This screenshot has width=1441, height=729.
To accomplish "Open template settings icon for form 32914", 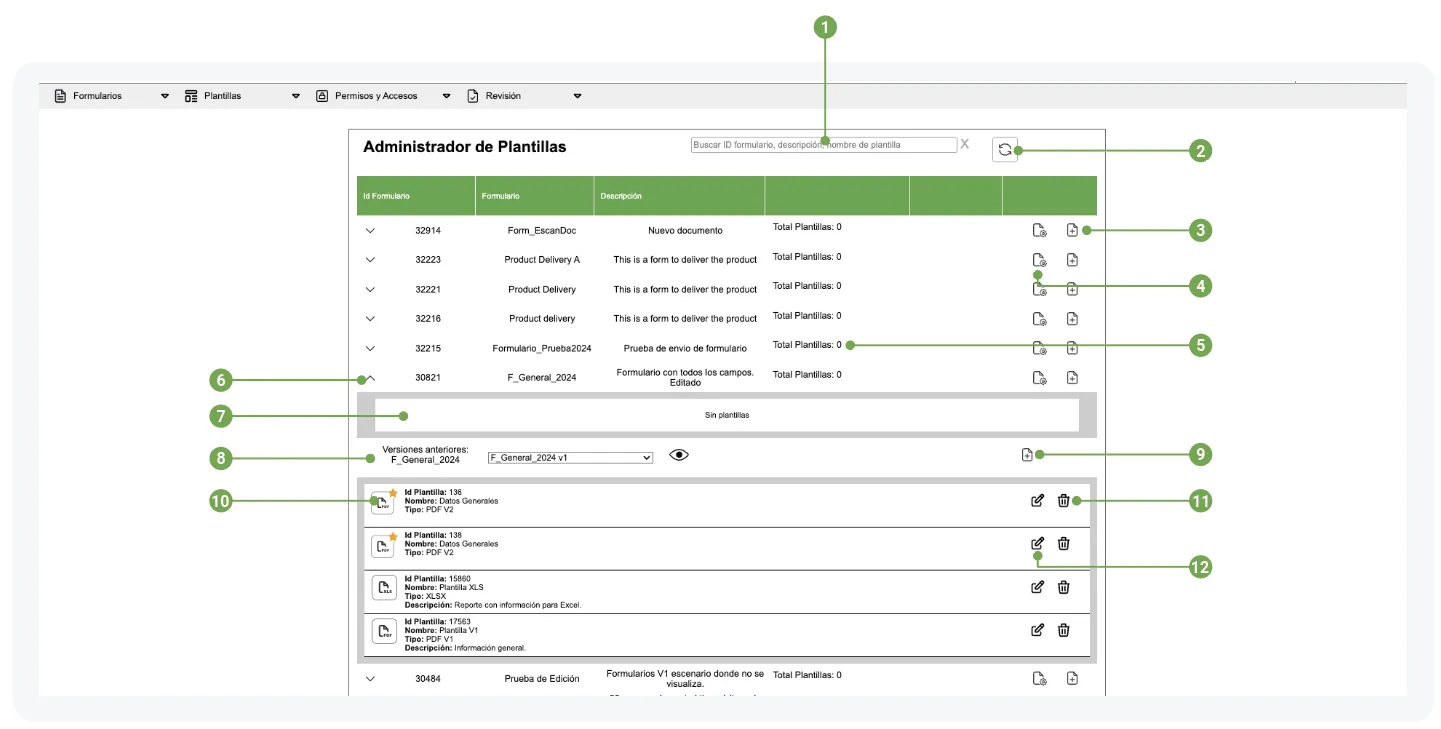I will 1040,231.
